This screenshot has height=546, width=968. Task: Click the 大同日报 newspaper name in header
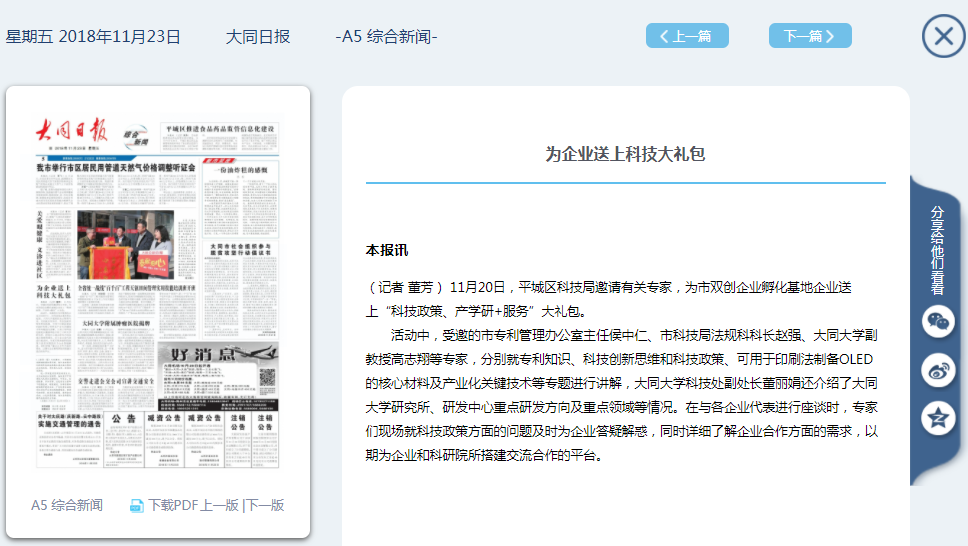257,37
